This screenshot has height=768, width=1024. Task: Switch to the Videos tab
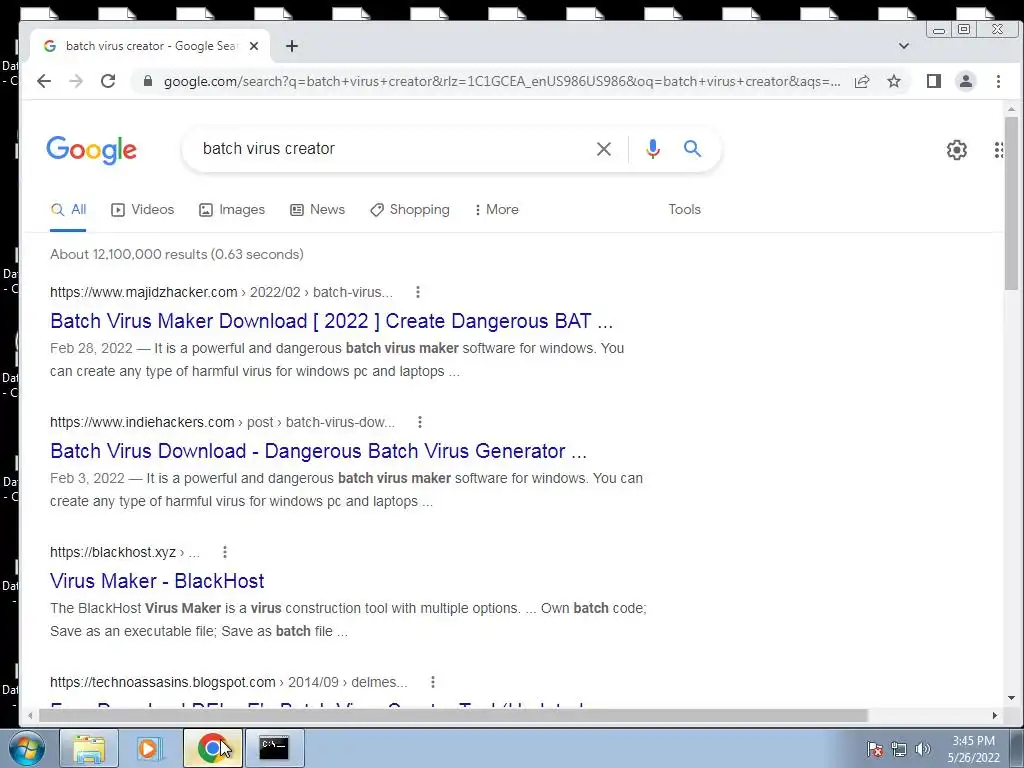143,210
